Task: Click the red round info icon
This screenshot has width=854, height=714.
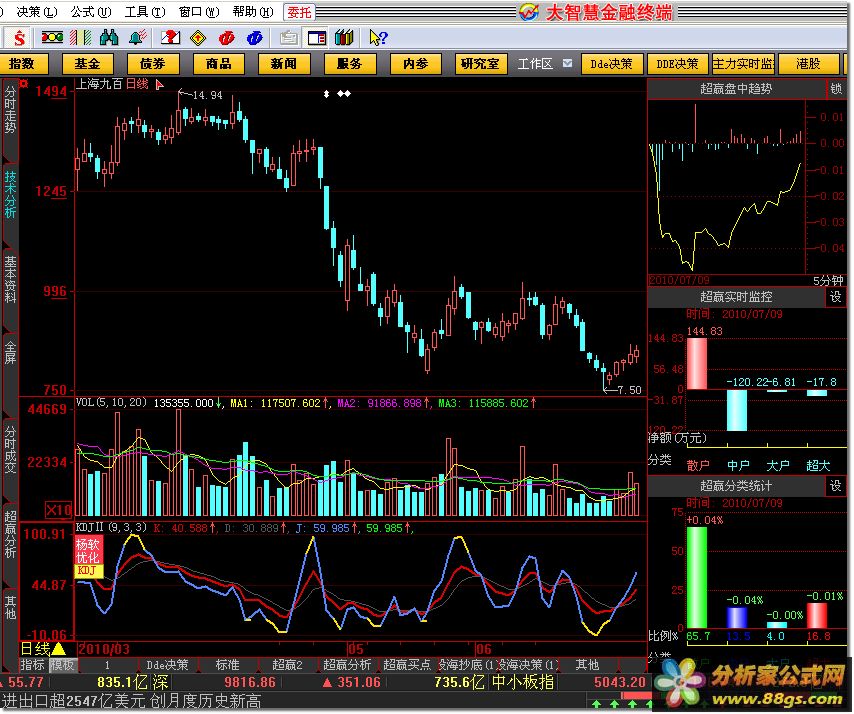Action: pyautogui.click(x=227, y=38)
